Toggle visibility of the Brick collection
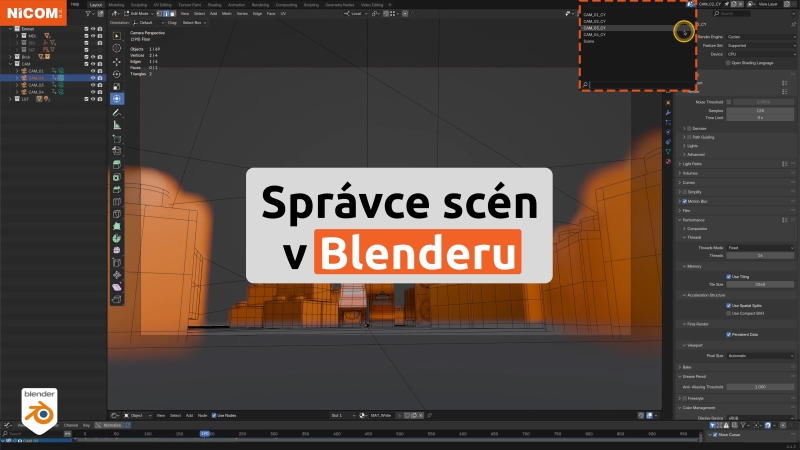 click(x=93, y=57)
